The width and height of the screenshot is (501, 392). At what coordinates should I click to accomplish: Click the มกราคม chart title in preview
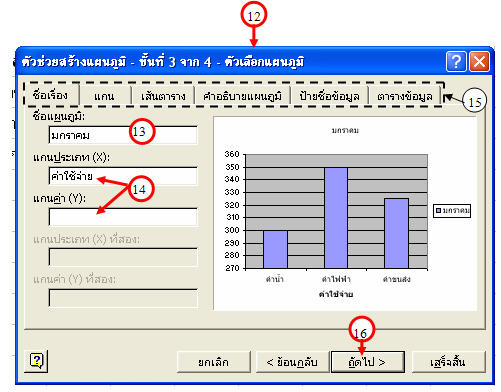345,130
